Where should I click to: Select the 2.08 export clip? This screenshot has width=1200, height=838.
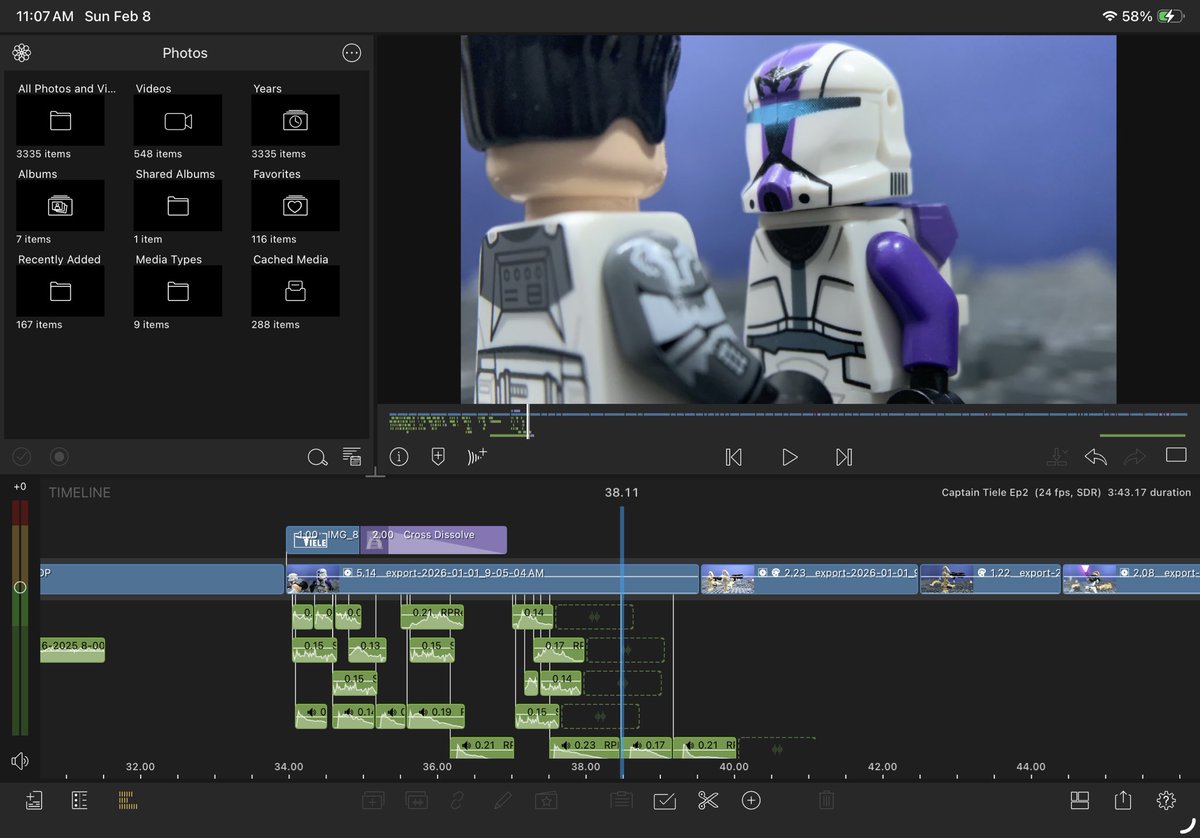[1131, 579]
